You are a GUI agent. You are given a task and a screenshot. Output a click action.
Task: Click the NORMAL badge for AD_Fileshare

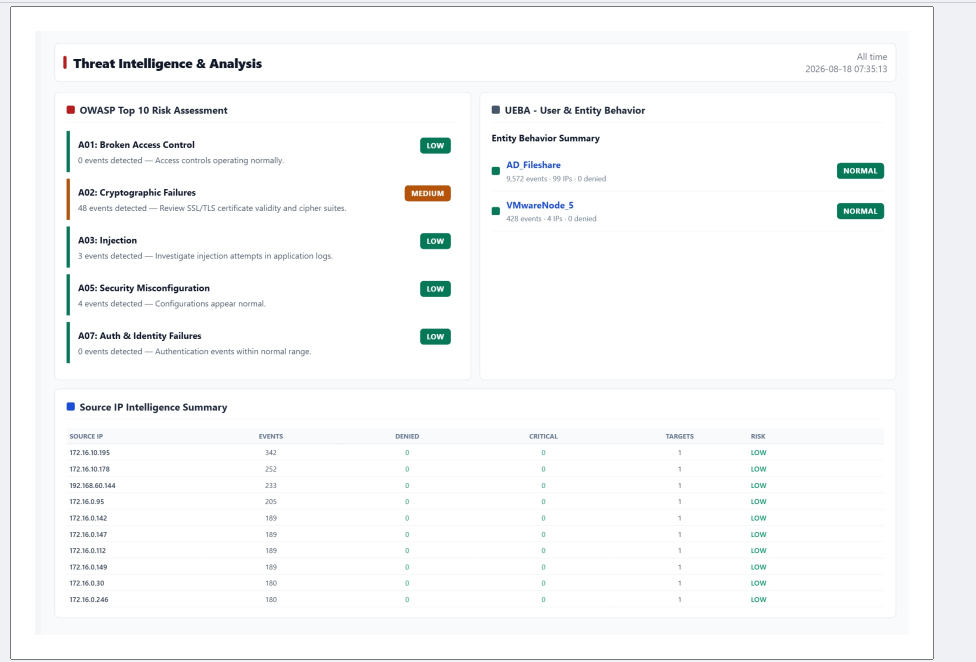pyautogui.click(x=860, y=171)
